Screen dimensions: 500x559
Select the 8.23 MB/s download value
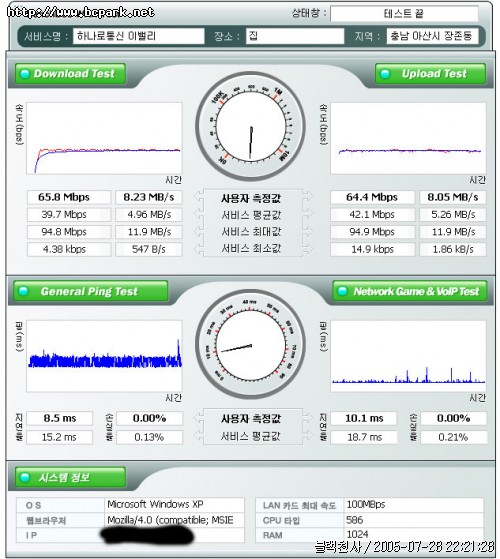[x=149, y=197]
